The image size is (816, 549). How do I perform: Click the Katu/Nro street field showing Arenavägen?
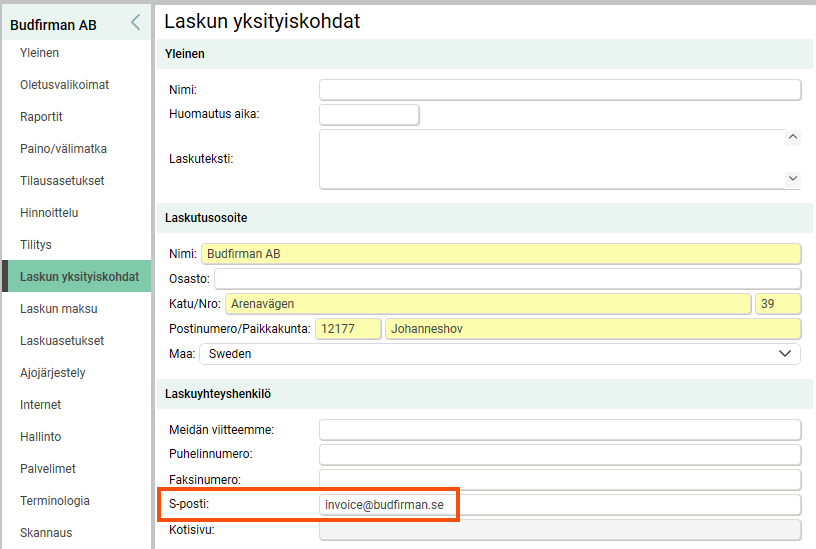click(488, 304)
